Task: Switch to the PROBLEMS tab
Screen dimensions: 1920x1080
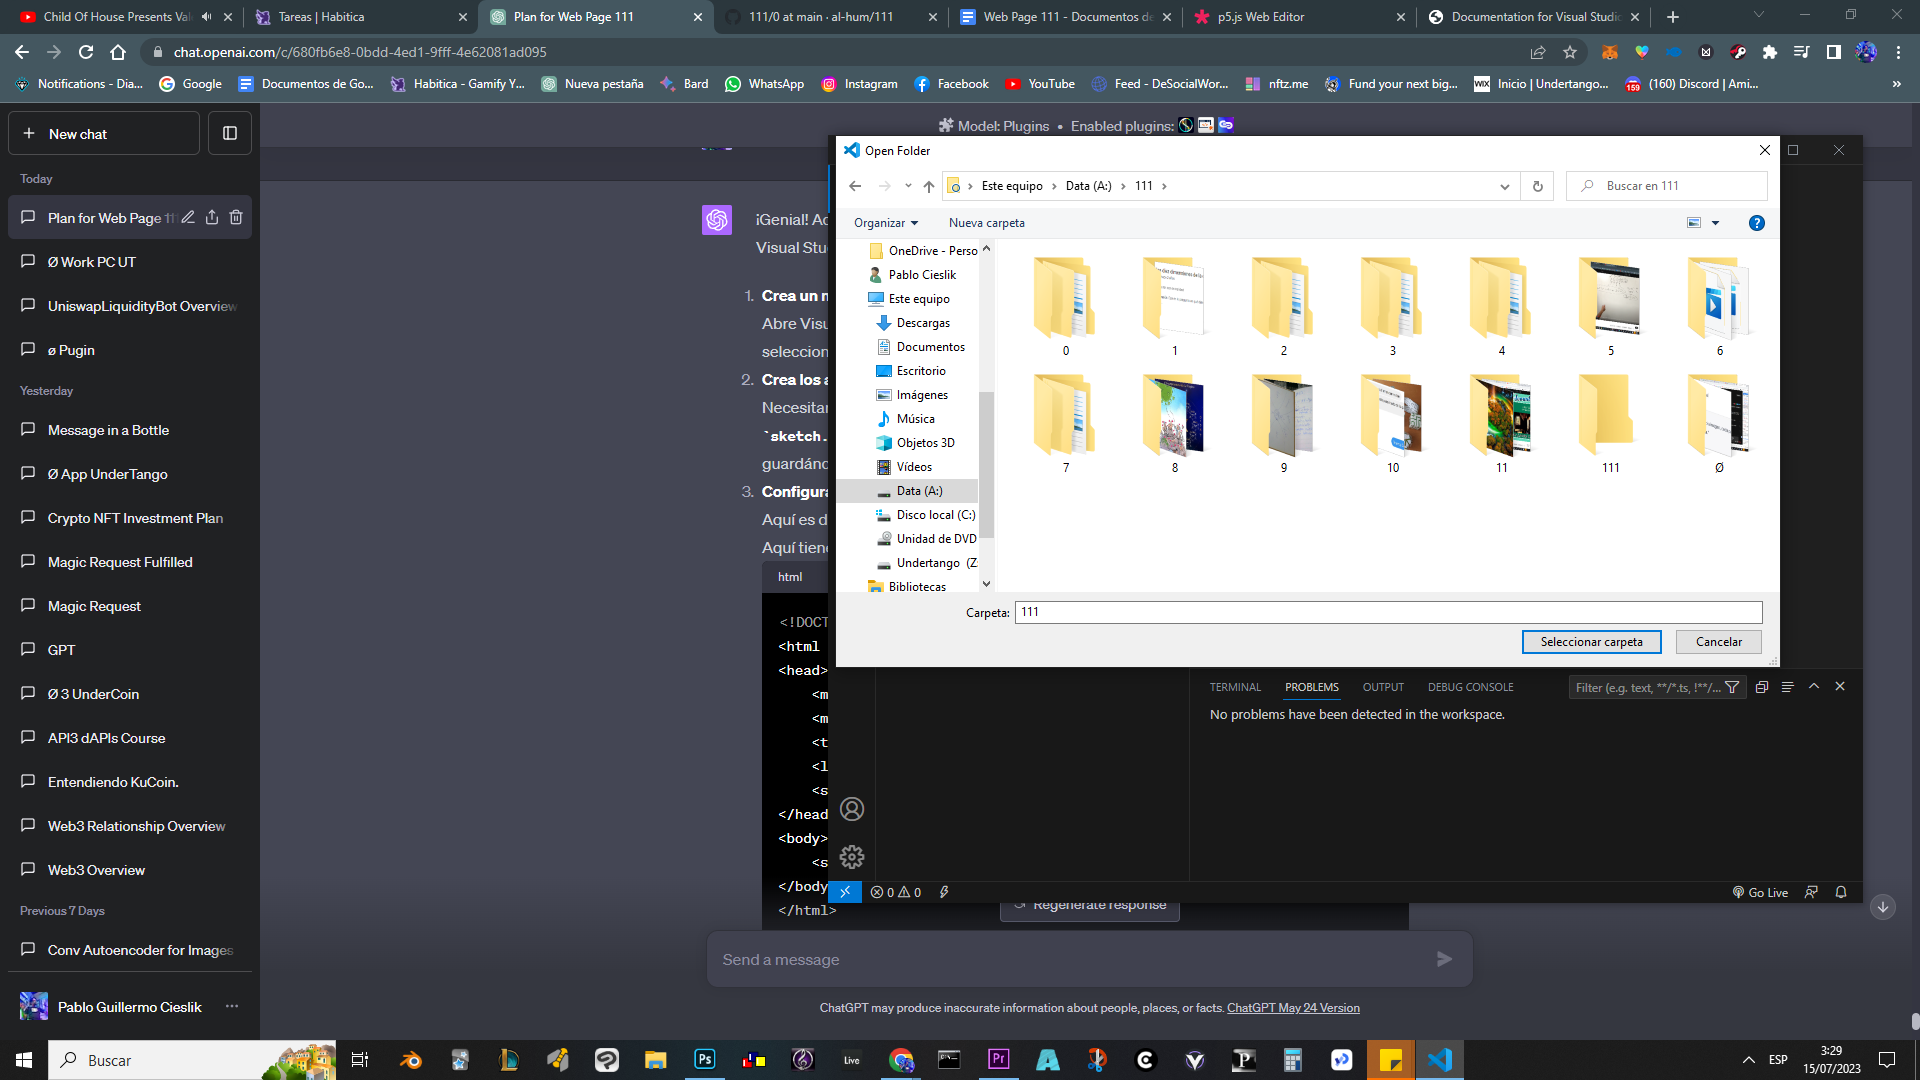Action: 1312,687
